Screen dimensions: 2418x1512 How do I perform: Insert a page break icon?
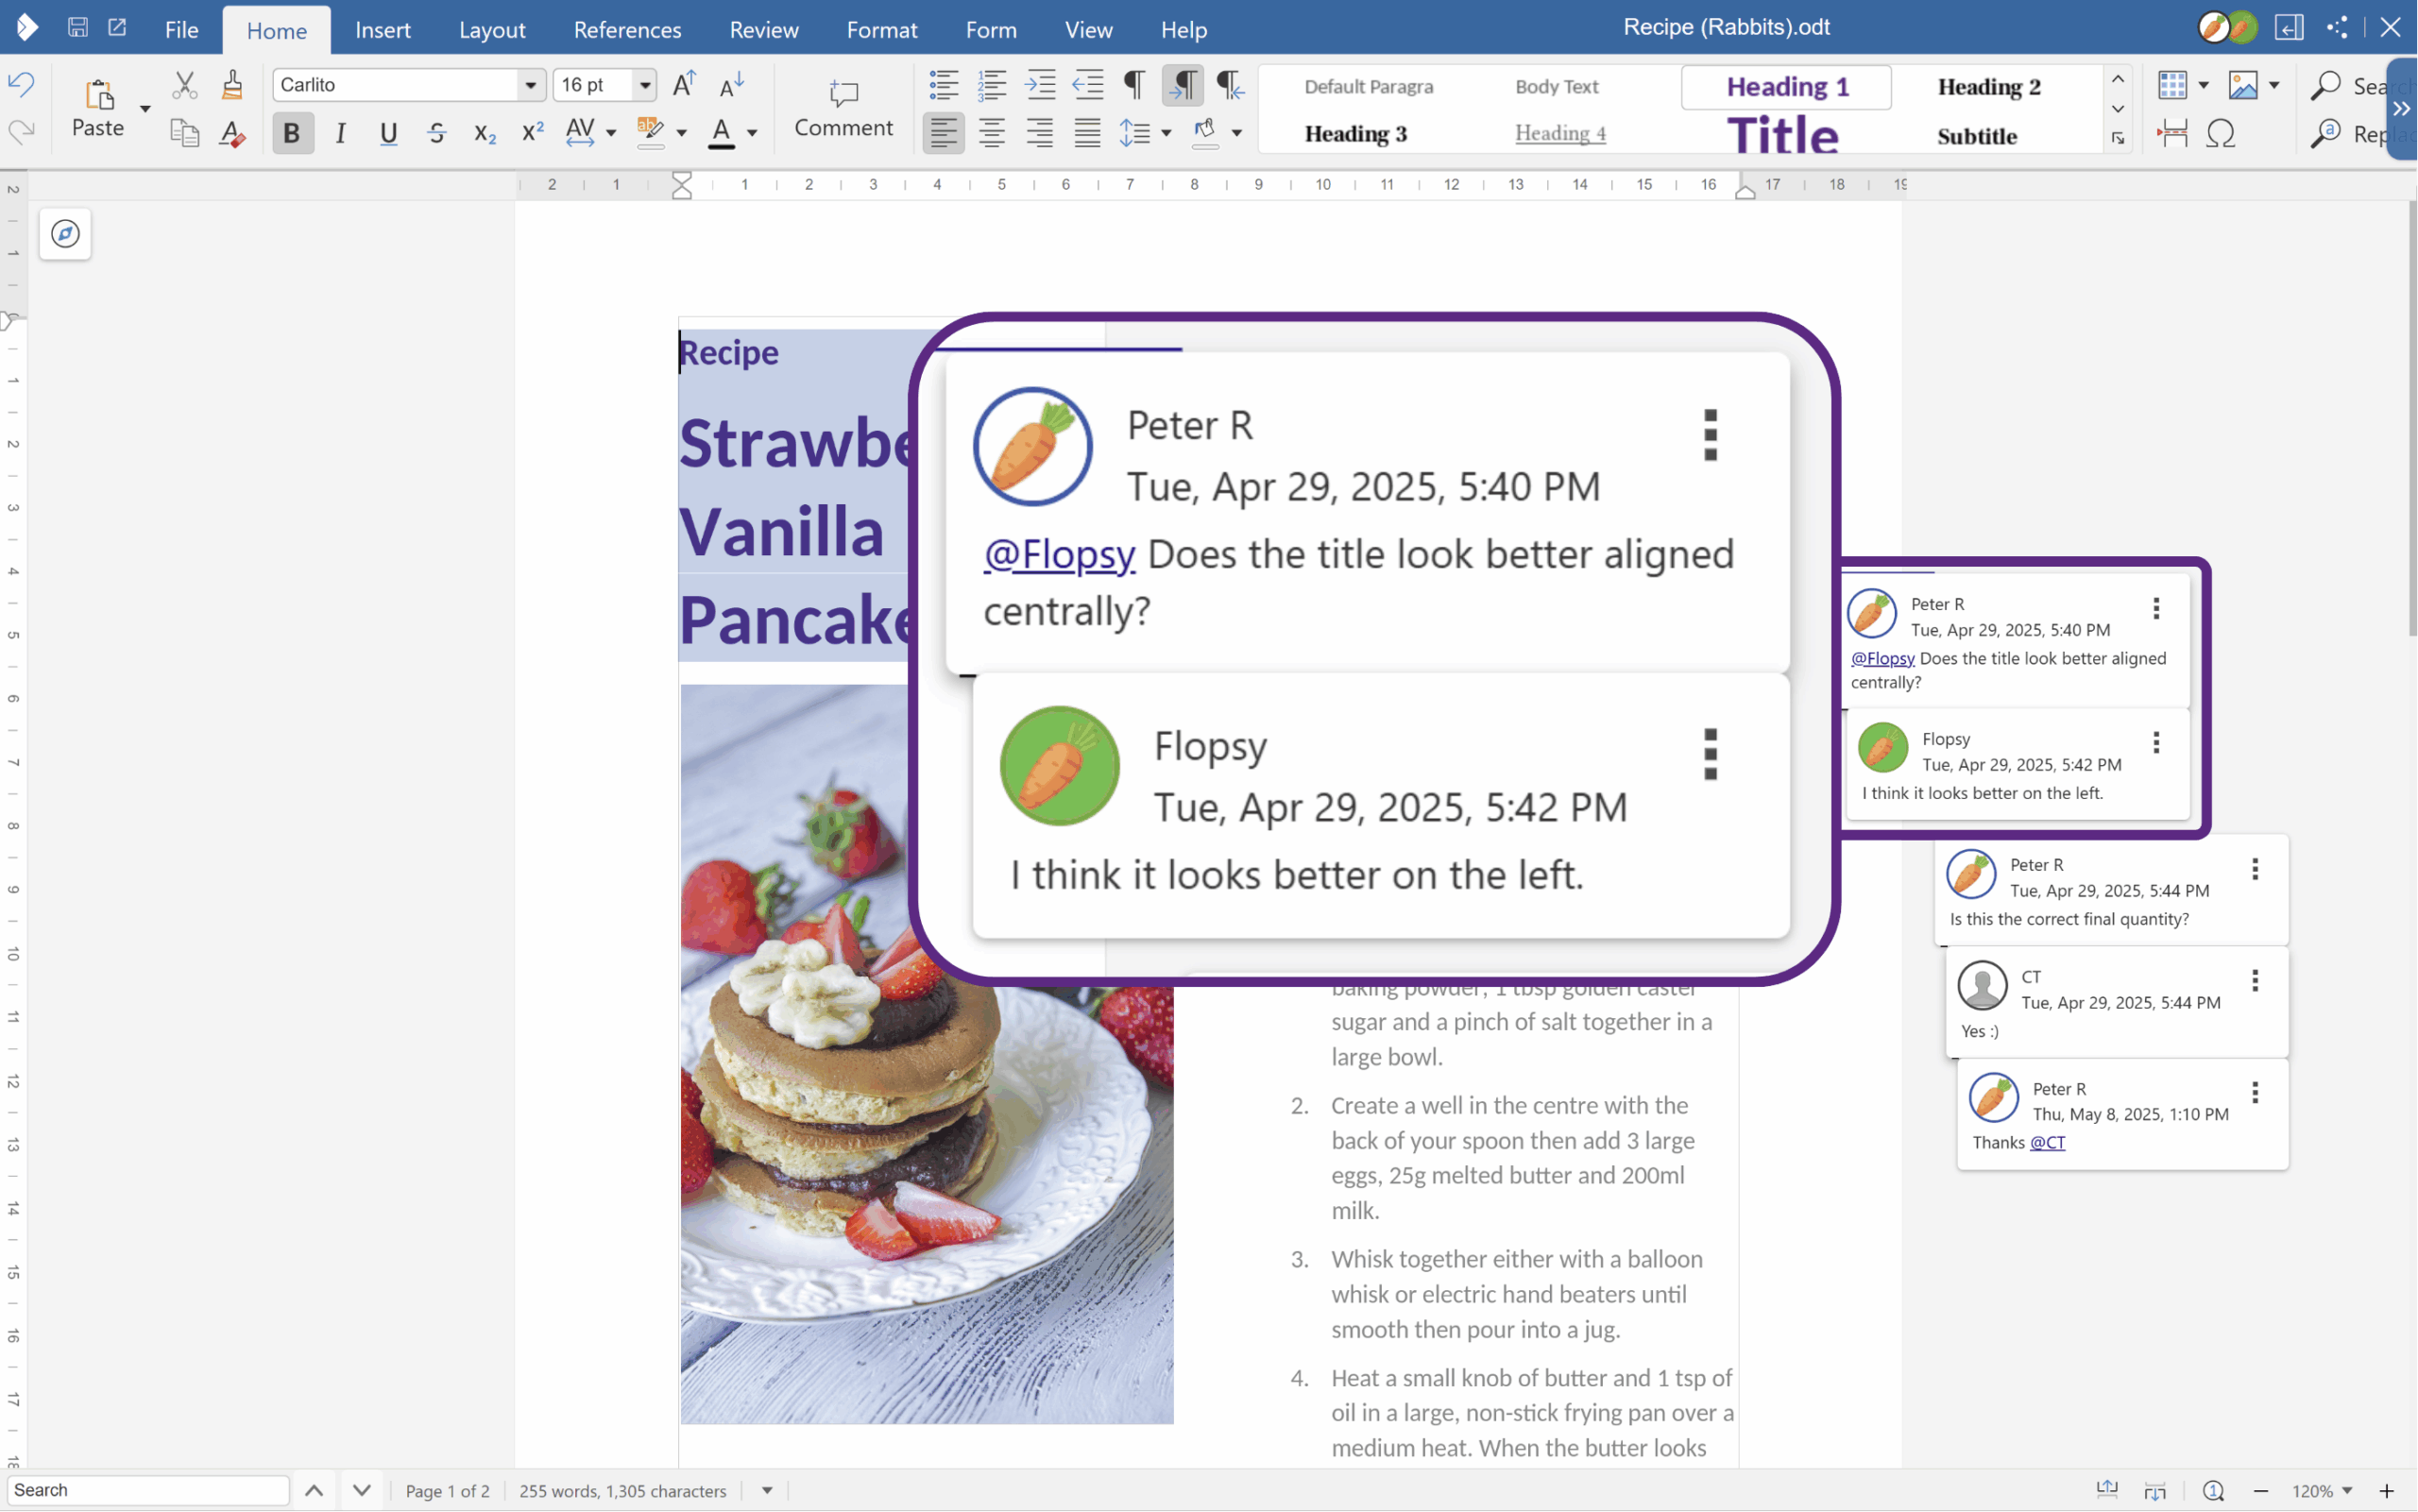point(2172,133)
